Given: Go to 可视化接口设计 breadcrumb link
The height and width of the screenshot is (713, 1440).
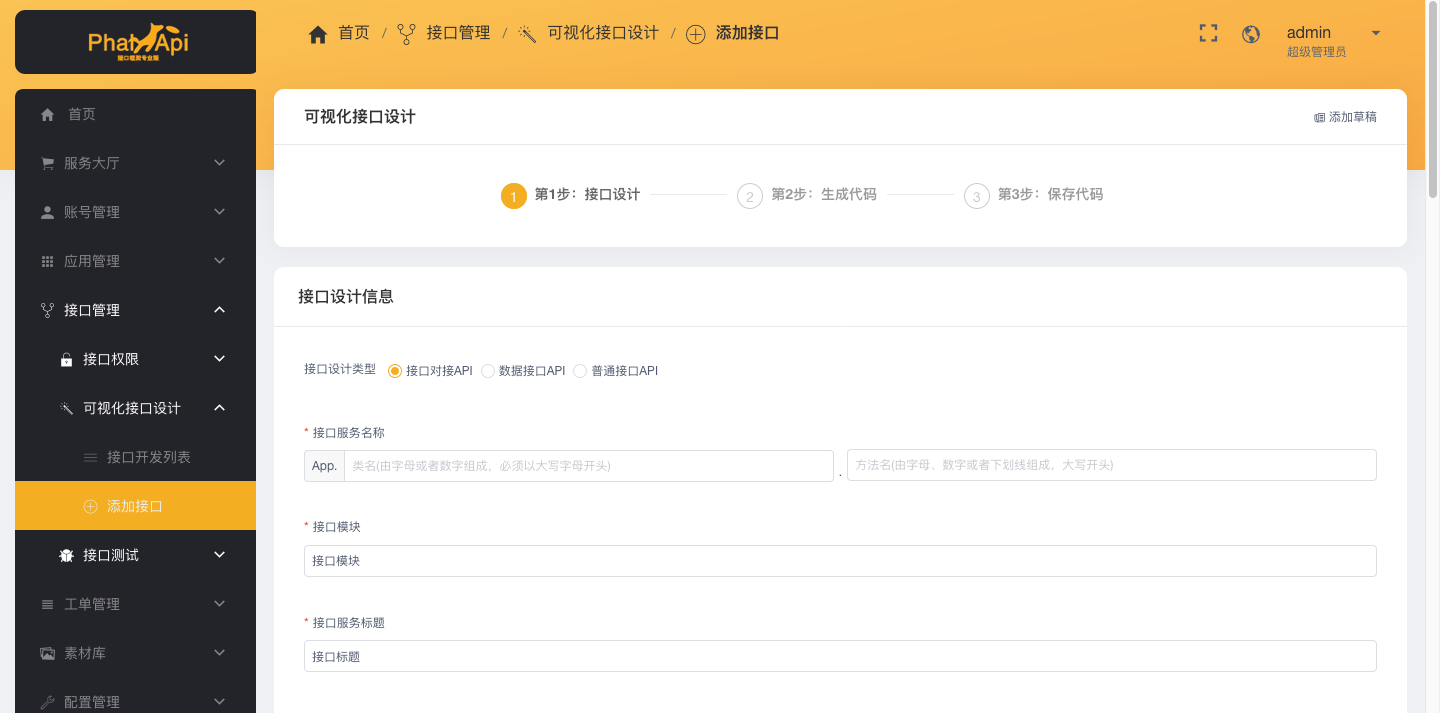Looking at the screenshot, I should click(x=603, y=33).
